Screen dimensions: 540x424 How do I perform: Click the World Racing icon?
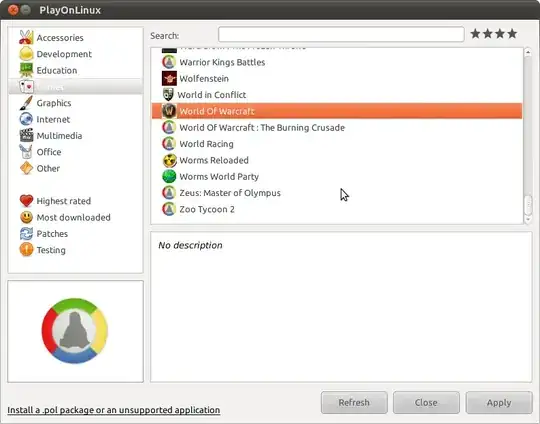pos(169,144)
